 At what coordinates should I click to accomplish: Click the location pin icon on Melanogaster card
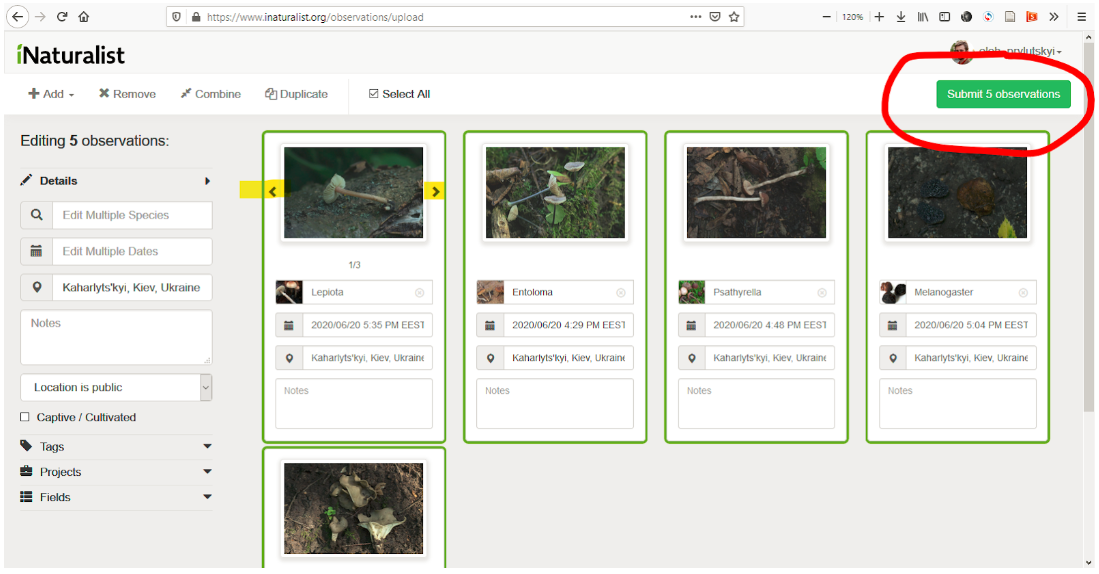(893, 358)
